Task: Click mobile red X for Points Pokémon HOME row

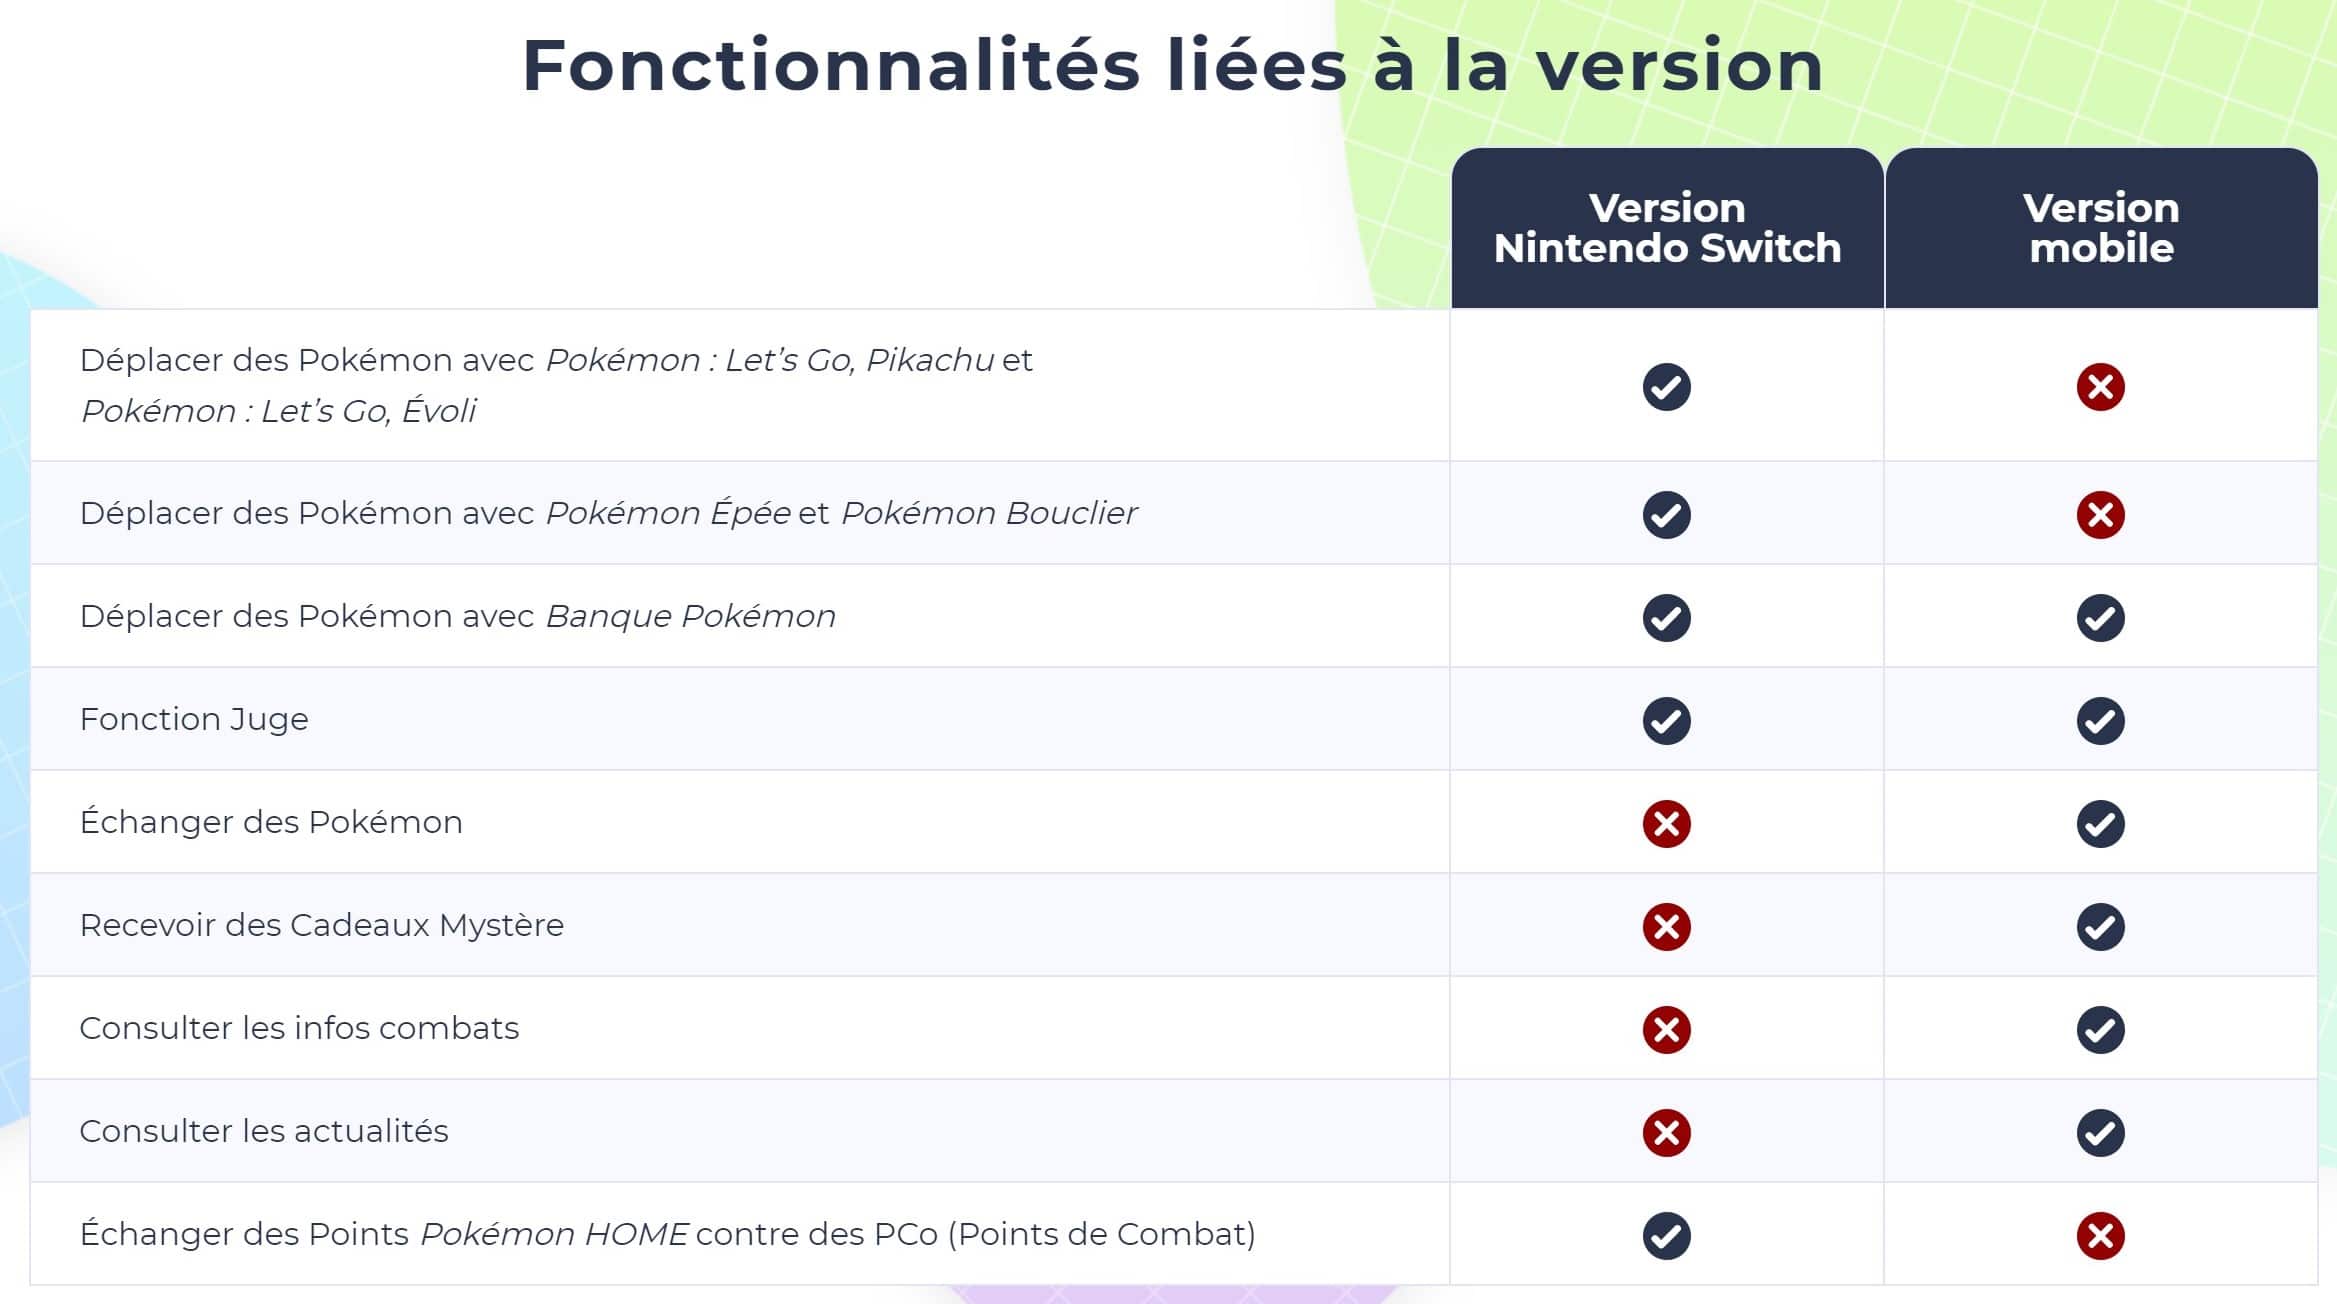Action: [2100, 1236]
